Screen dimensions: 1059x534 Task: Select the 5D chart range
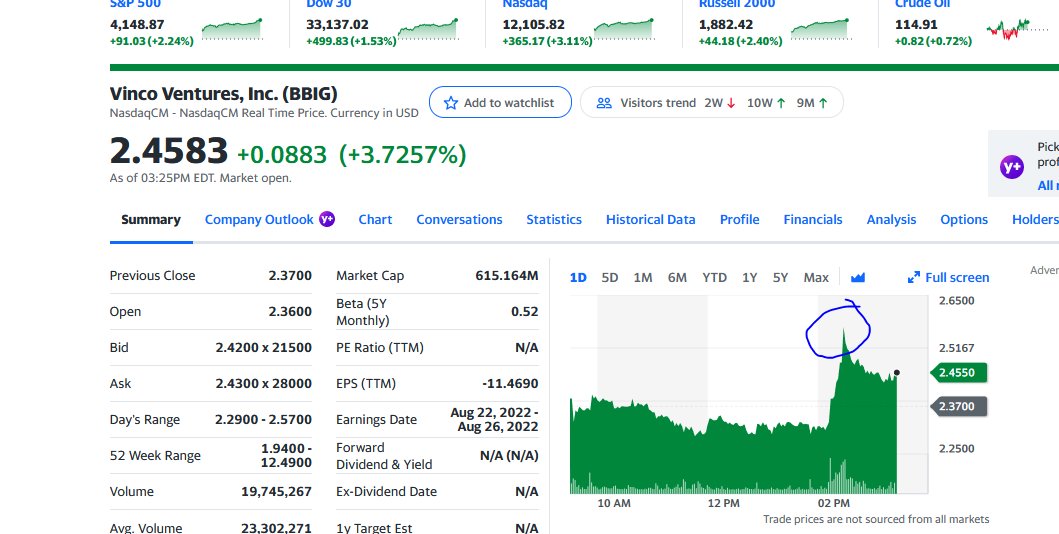point(610,277)
